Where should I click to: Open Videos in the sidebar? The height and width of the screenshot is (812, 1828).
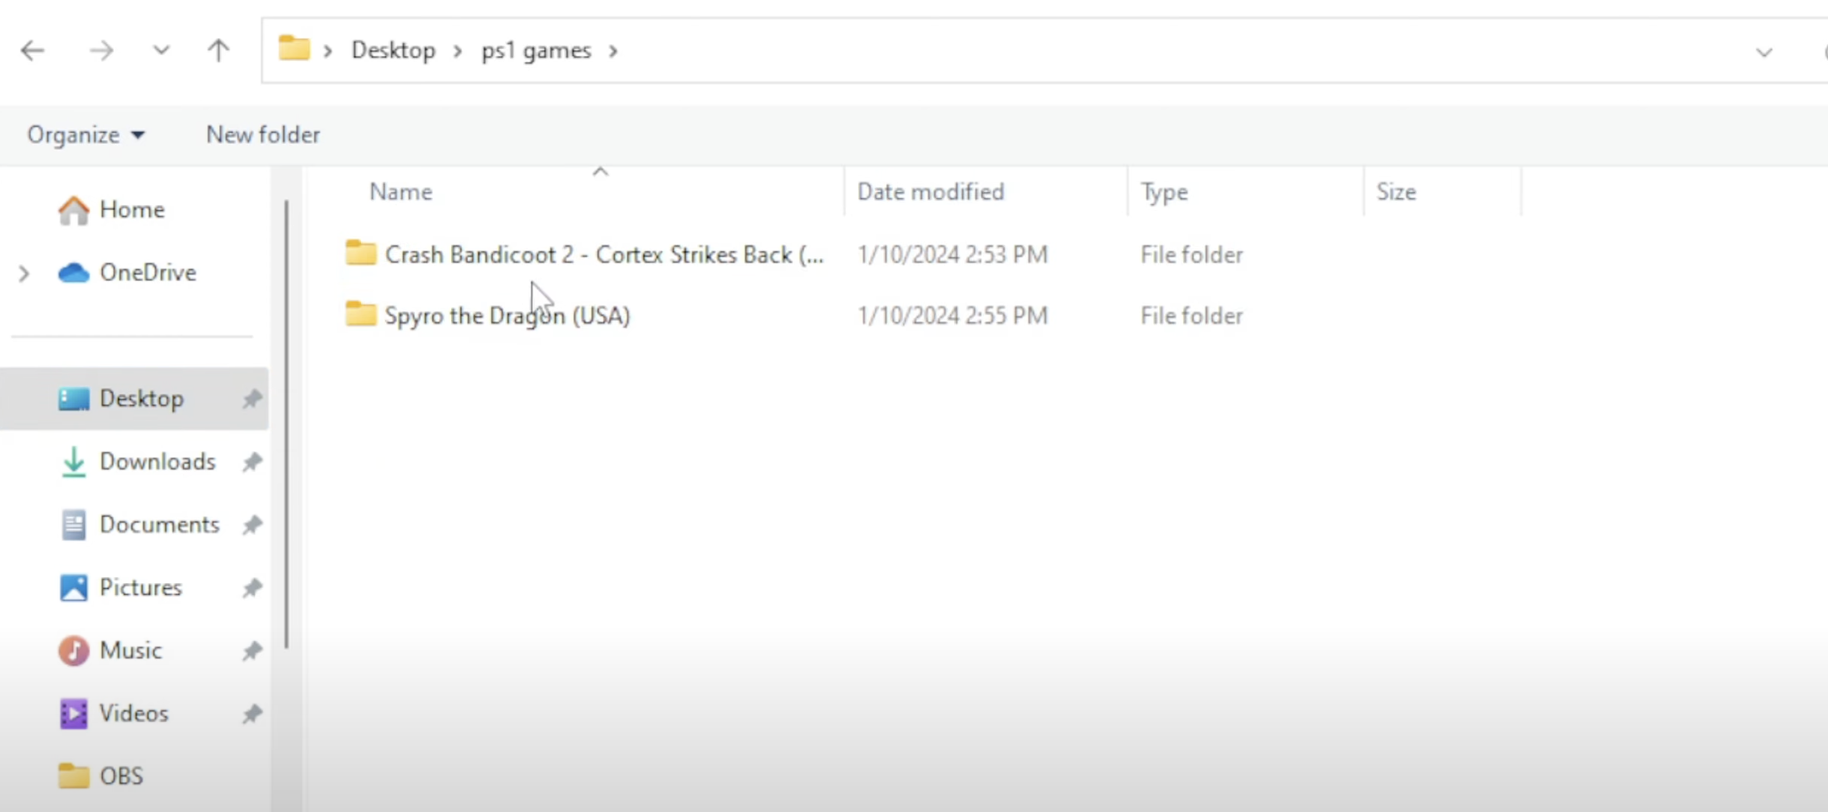click(x=133, y=713)
